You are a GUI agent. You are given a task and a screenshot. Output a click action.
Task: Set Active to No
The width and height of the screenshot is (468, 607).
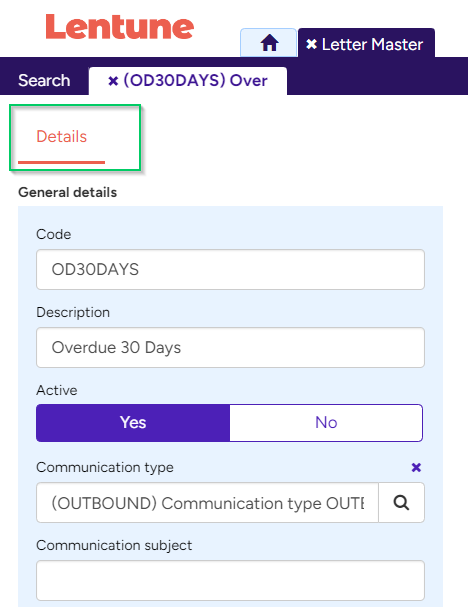coord(326,423)
